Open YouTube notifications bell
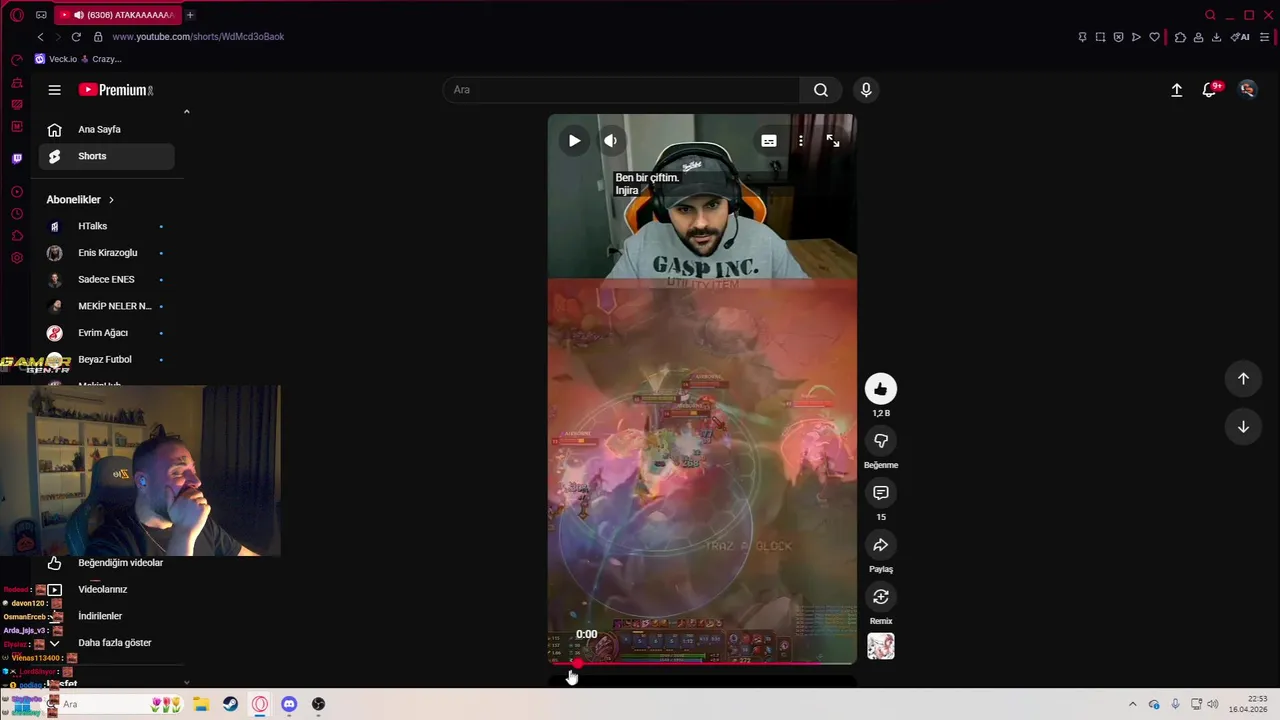The image size is (1280, 720). pyautogui.click(x=1210, y=90)
